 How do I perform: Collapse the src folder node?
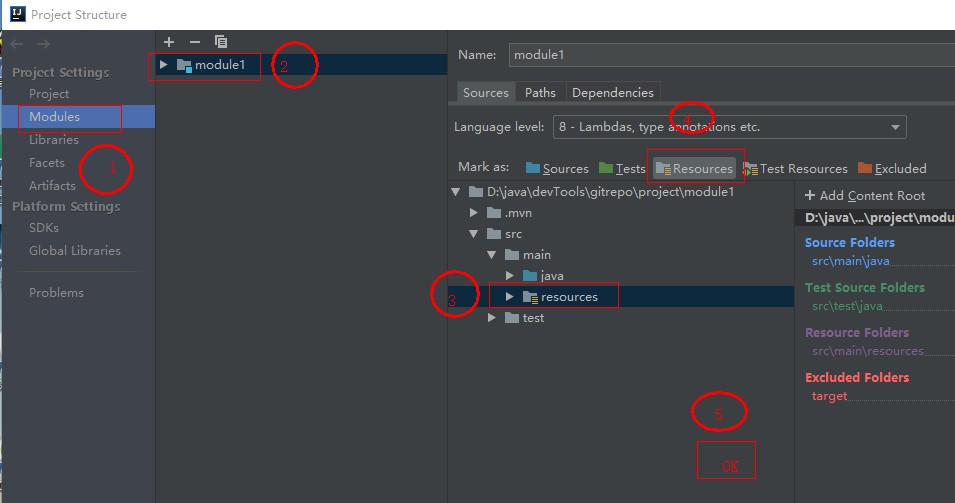pyautogui.click(x=474, y=234)
